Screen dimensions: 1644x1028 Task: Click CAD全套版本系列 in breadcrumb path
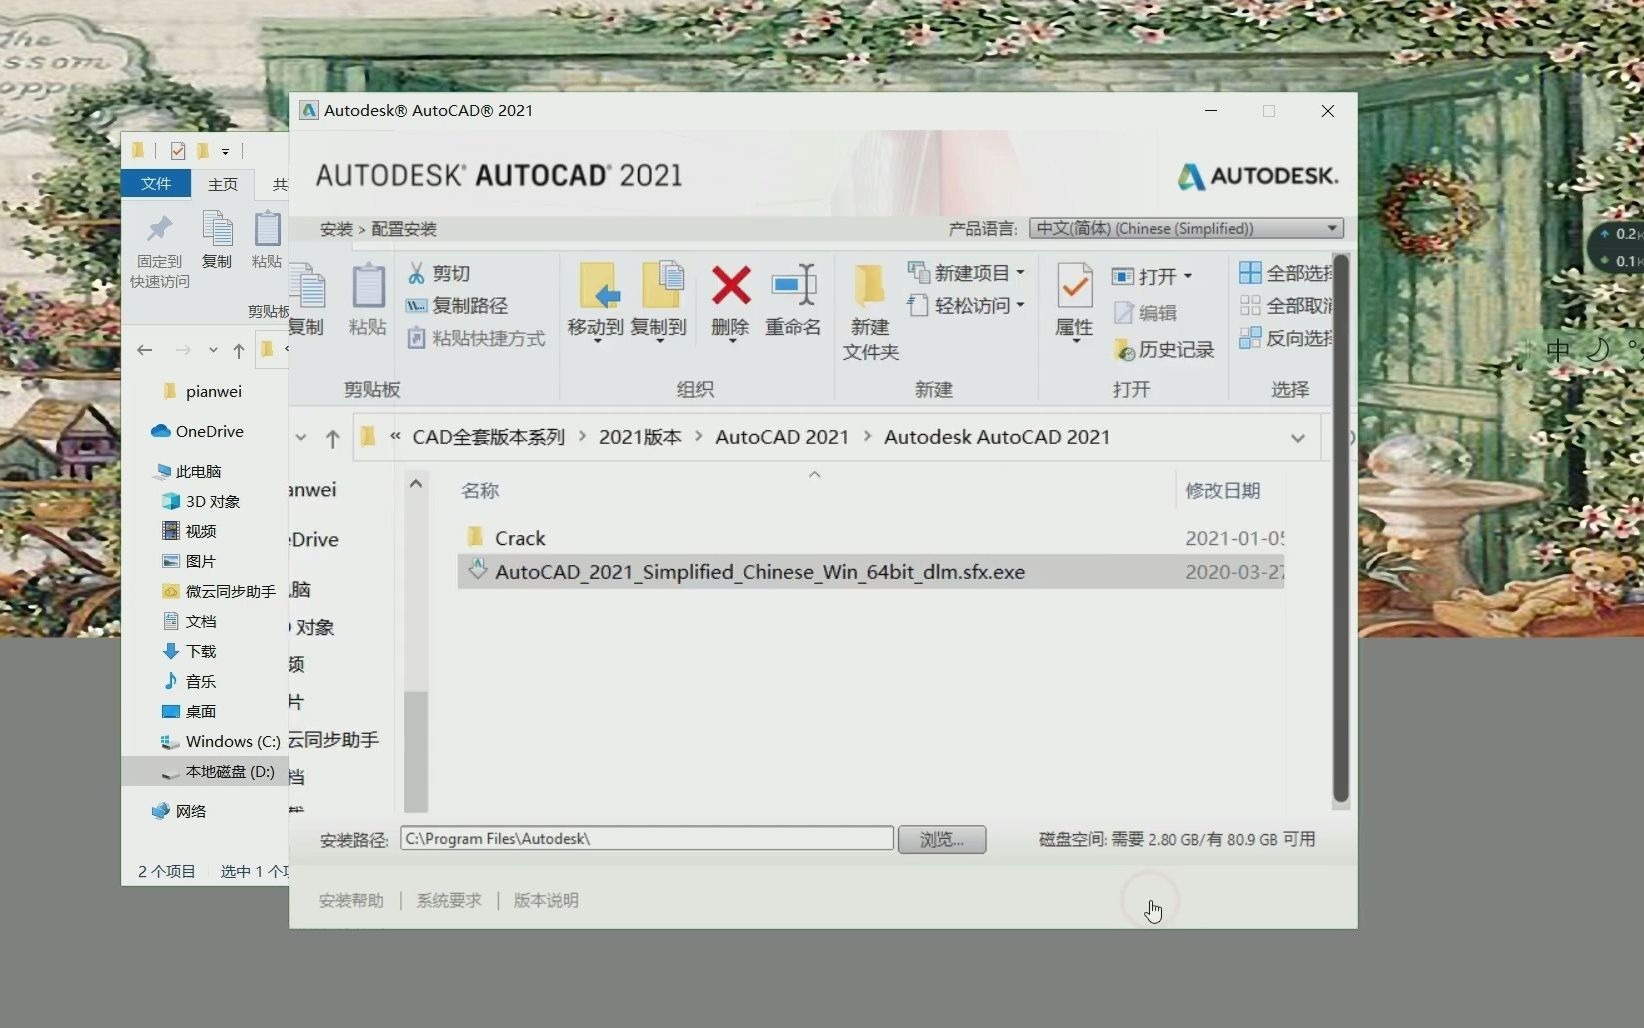click(488, 437)
